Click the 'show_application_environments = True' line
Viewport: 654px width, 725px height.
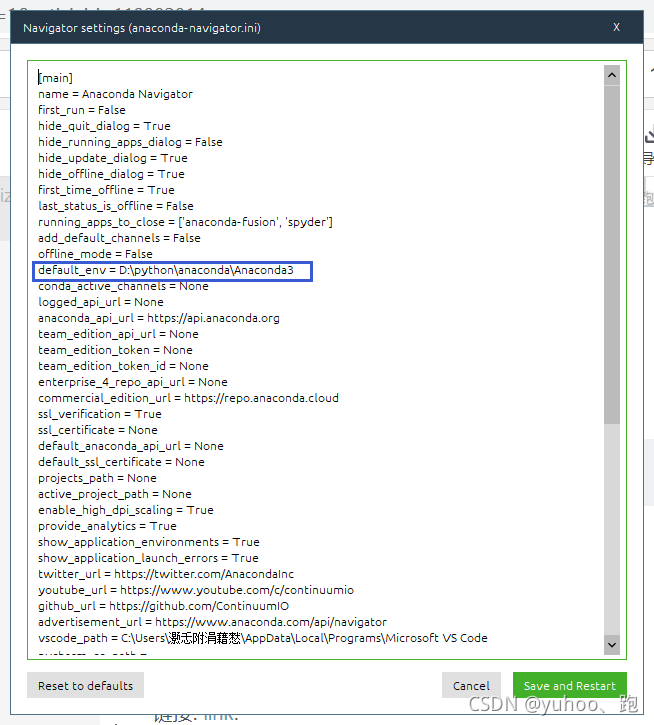click(x=148, y=542)
